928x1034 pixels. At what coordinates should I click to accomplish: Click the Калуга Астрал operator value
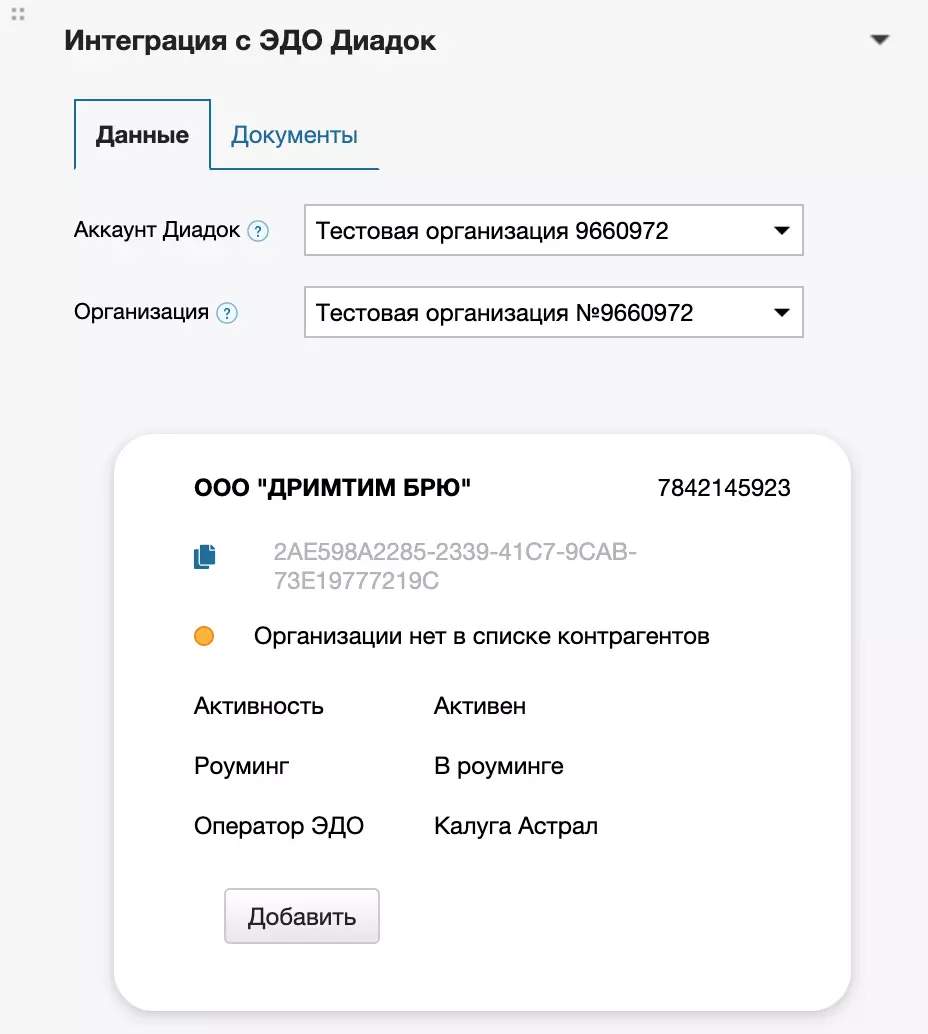(x=516, y=827)
